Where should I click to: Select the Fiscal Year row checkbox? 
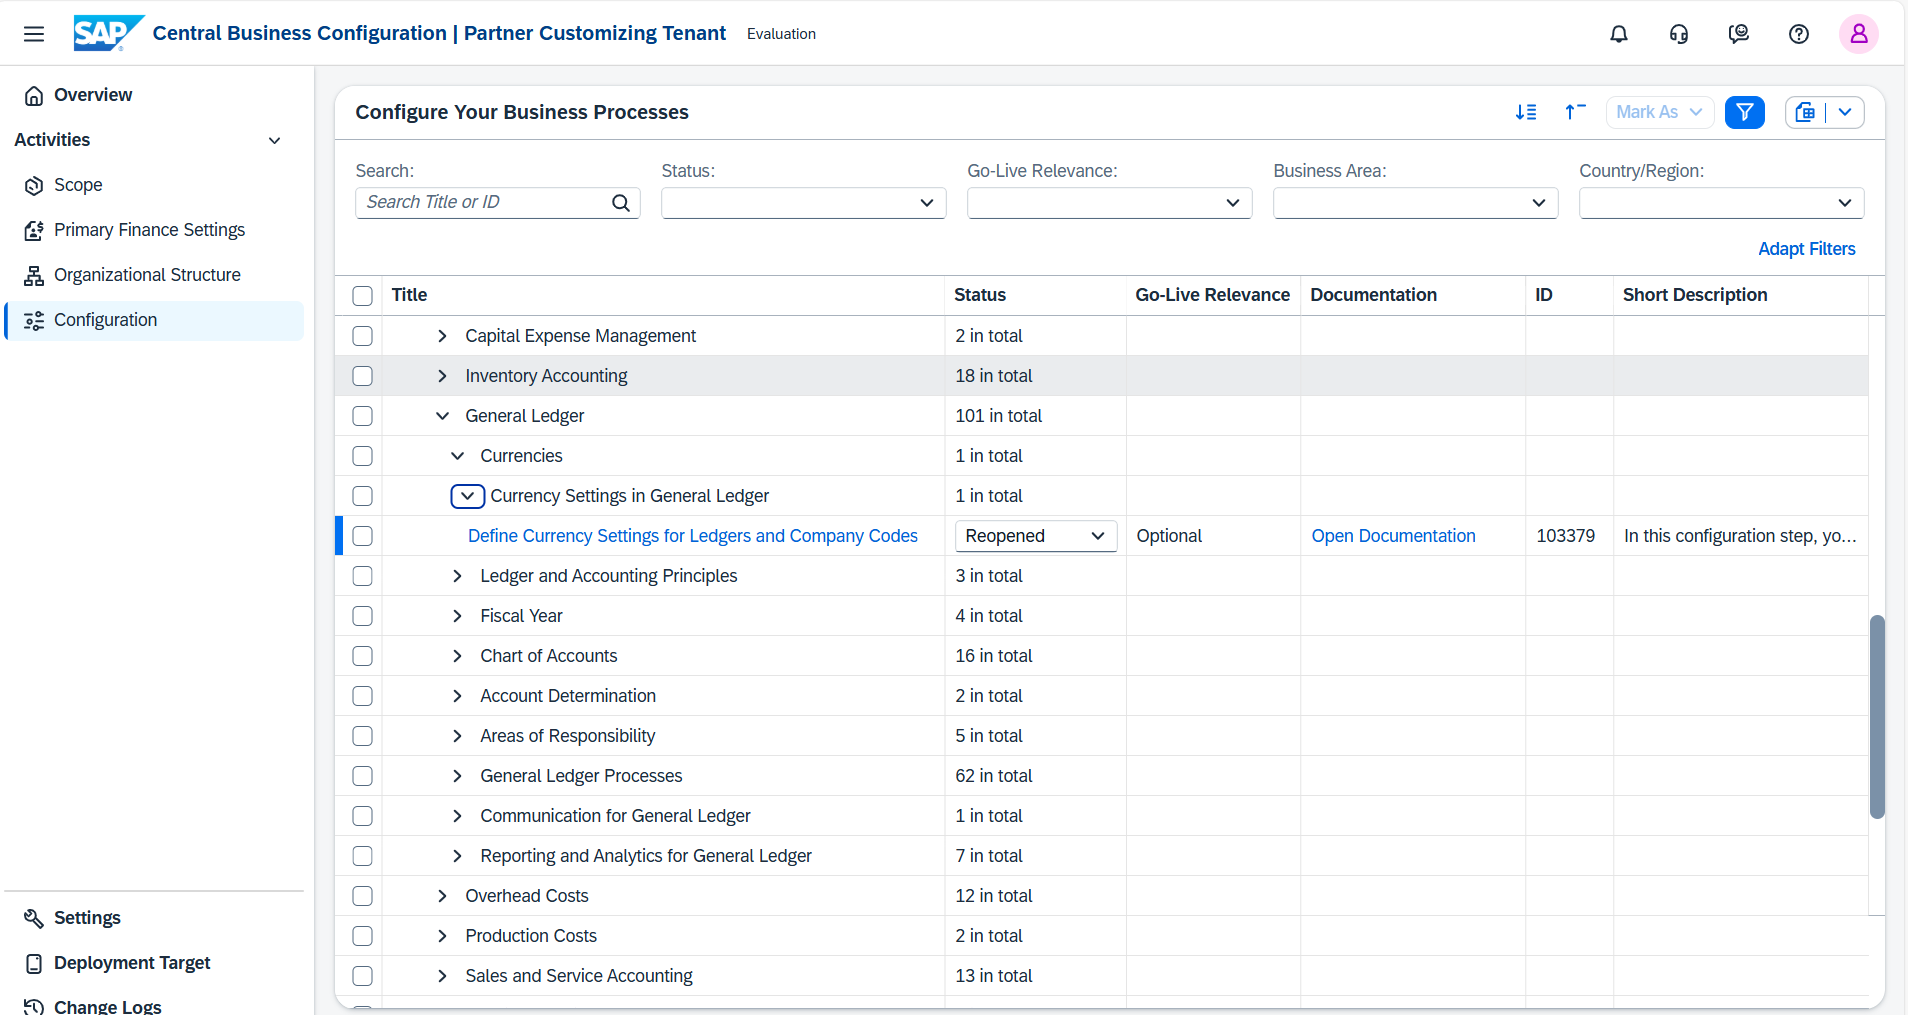tap(363, 616)
